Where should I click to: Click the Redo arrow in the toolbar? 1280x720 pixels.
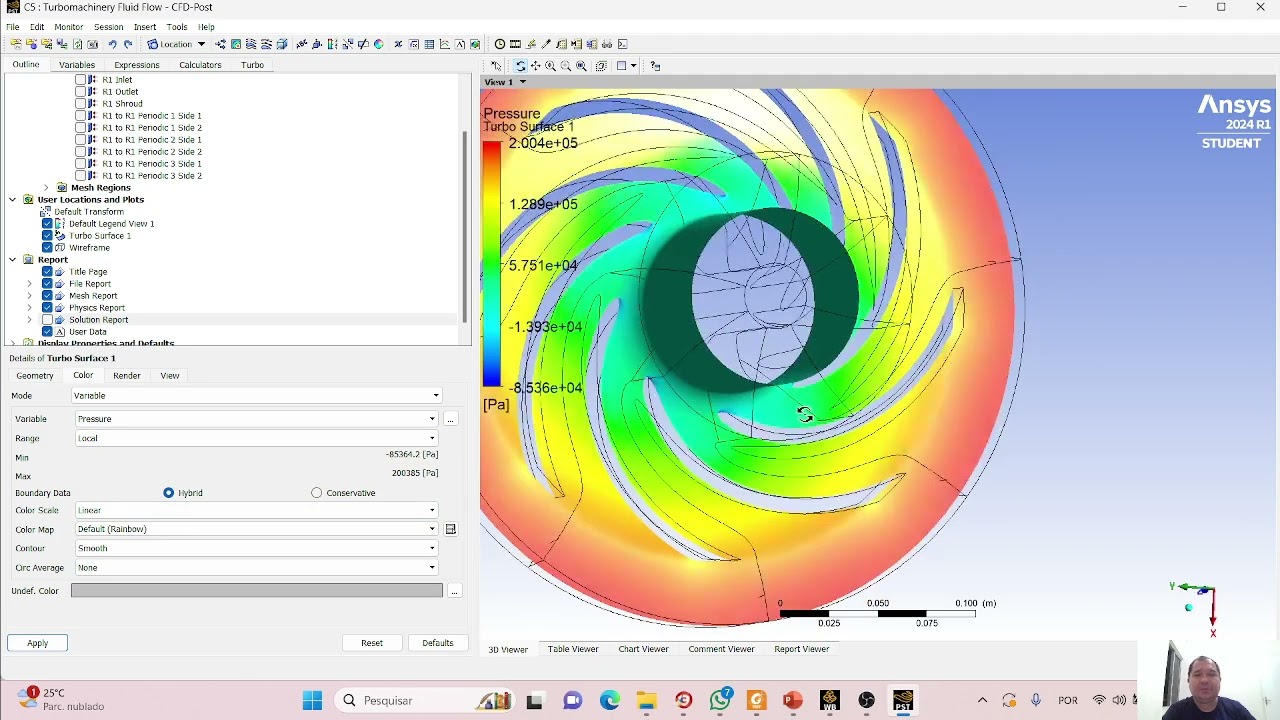tap(127, 44)
